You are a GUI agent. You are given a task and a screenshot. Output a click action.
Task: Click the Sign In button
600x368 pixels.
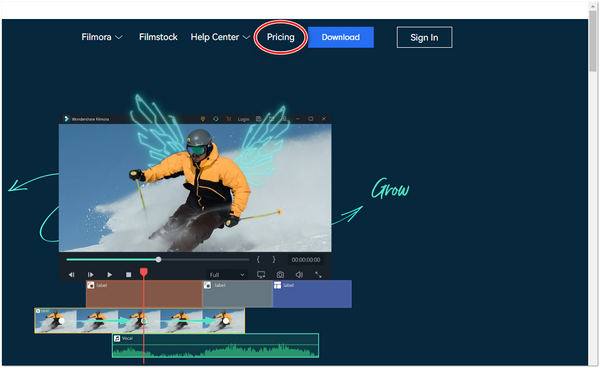pos(424,37)
